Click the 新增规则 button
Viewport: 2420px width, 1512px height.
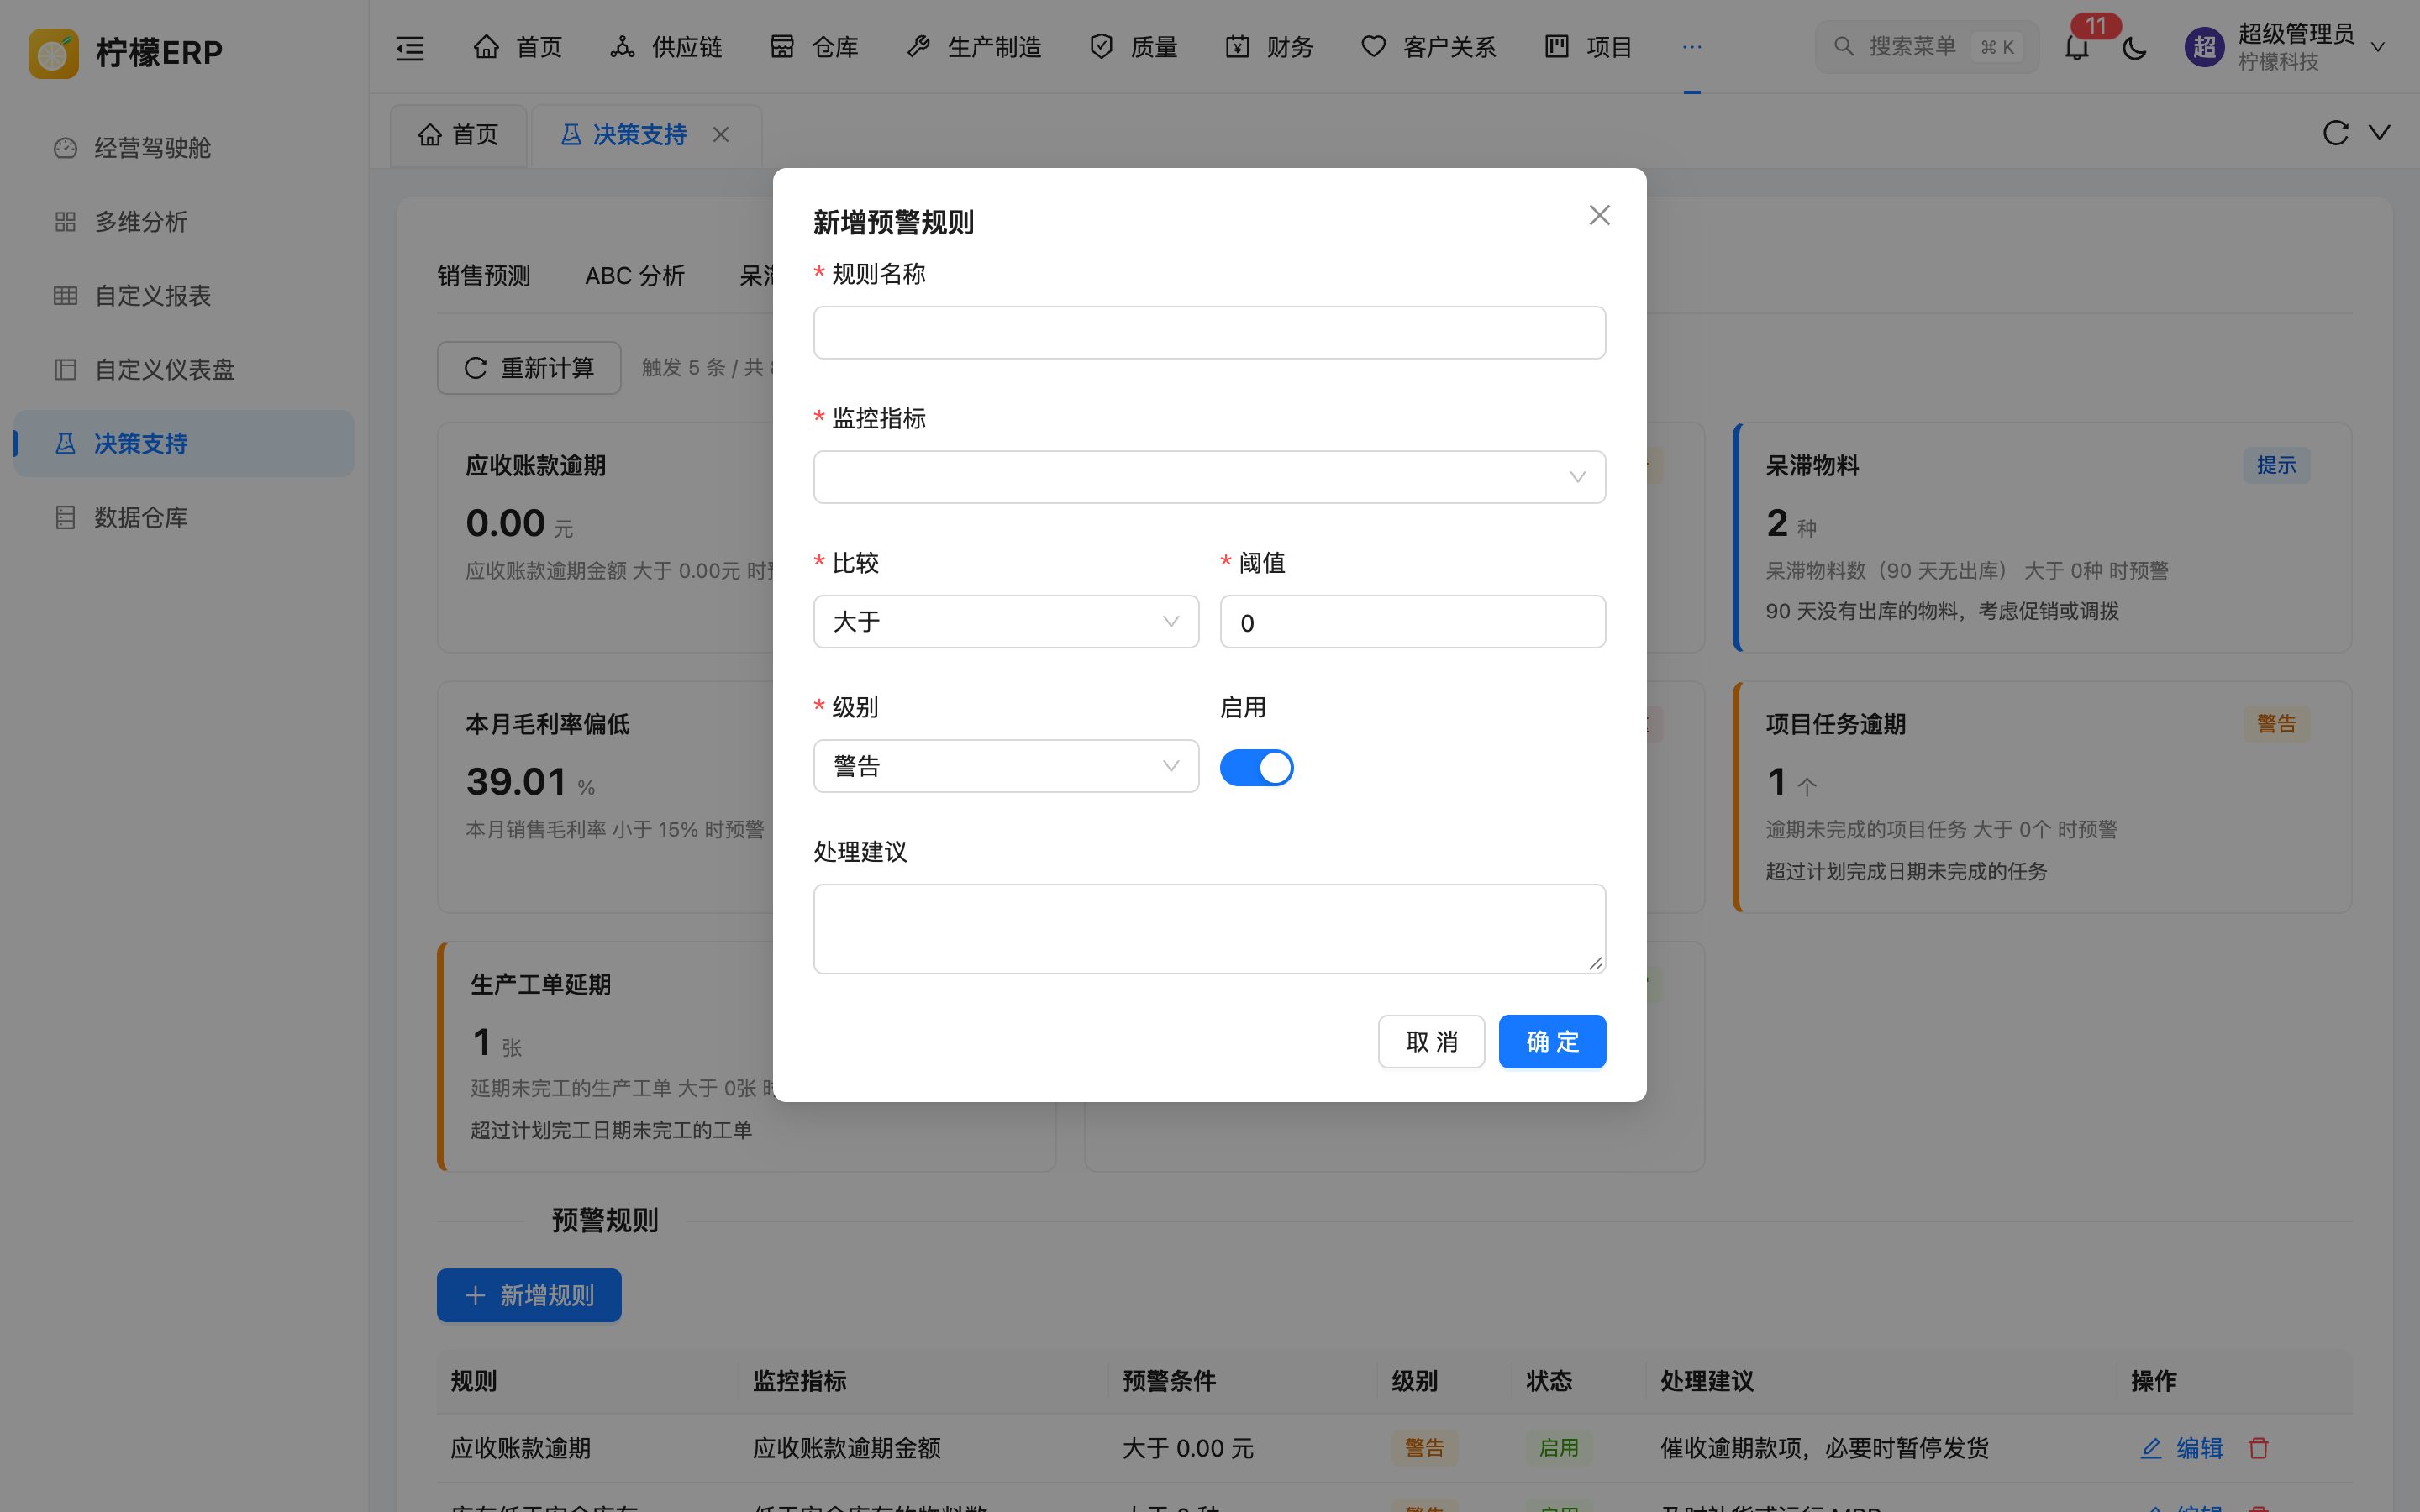(529, 1296)
